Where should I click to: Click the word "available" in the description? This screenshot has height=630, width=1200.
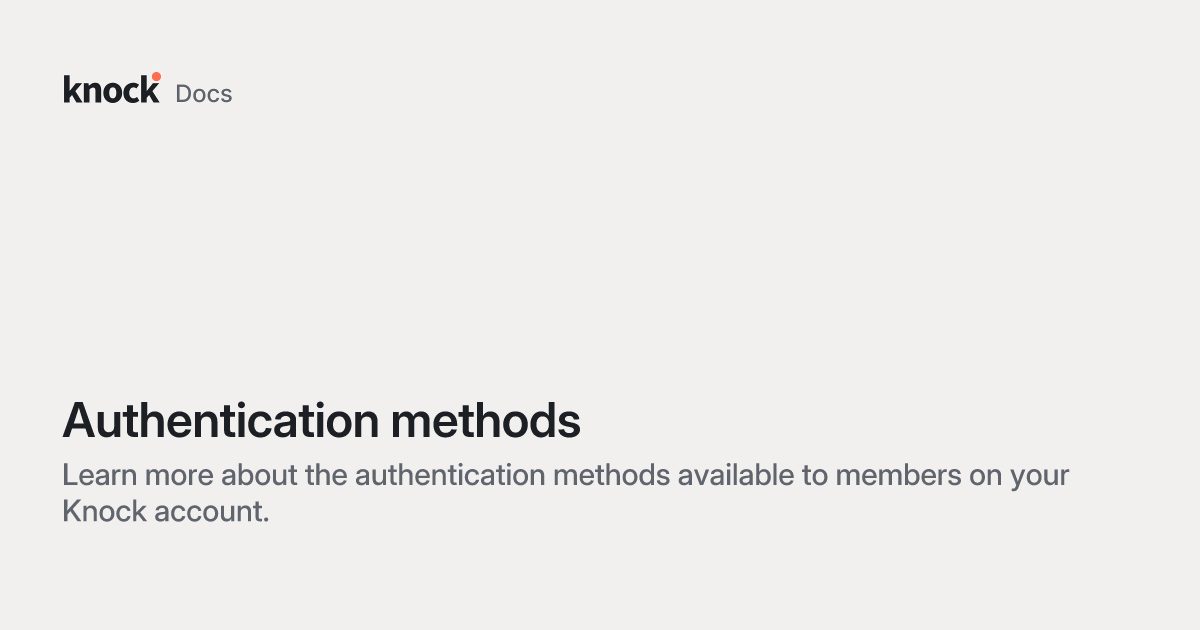pyautogui.click(x=736, y=475)
